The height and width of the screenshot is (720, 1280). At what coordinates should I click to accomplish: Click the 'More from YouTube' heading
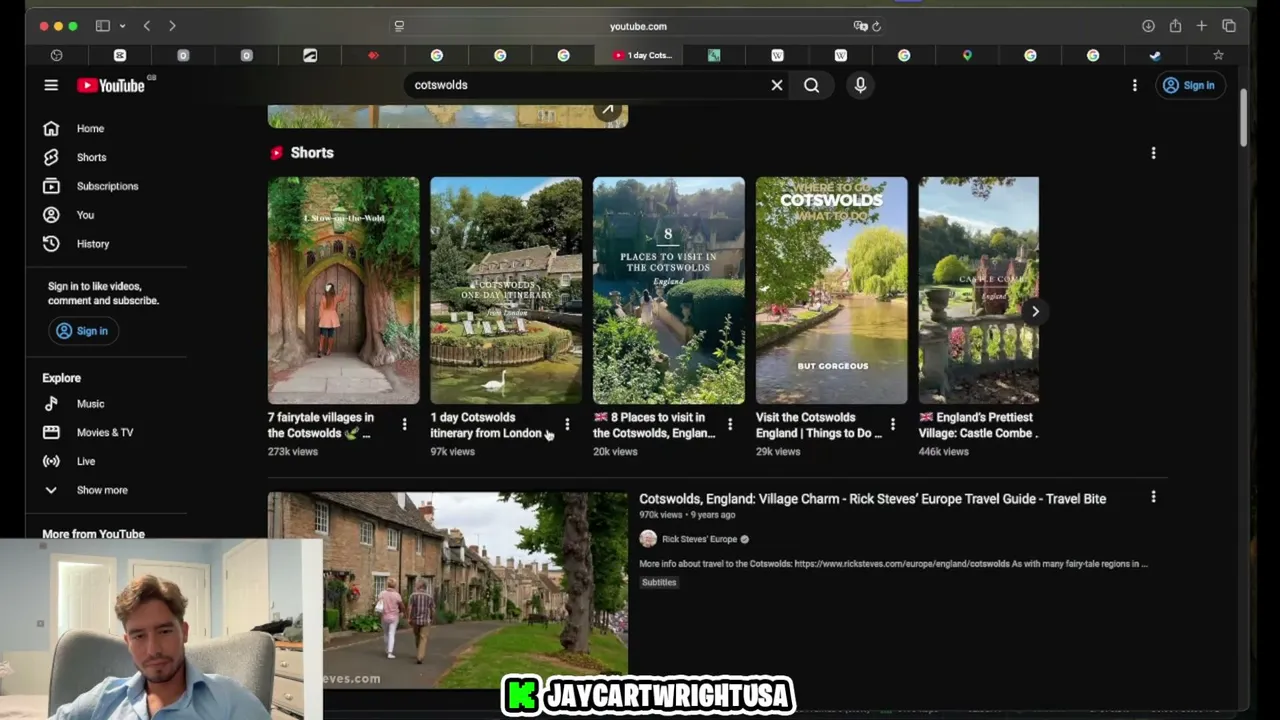(93, 534)
